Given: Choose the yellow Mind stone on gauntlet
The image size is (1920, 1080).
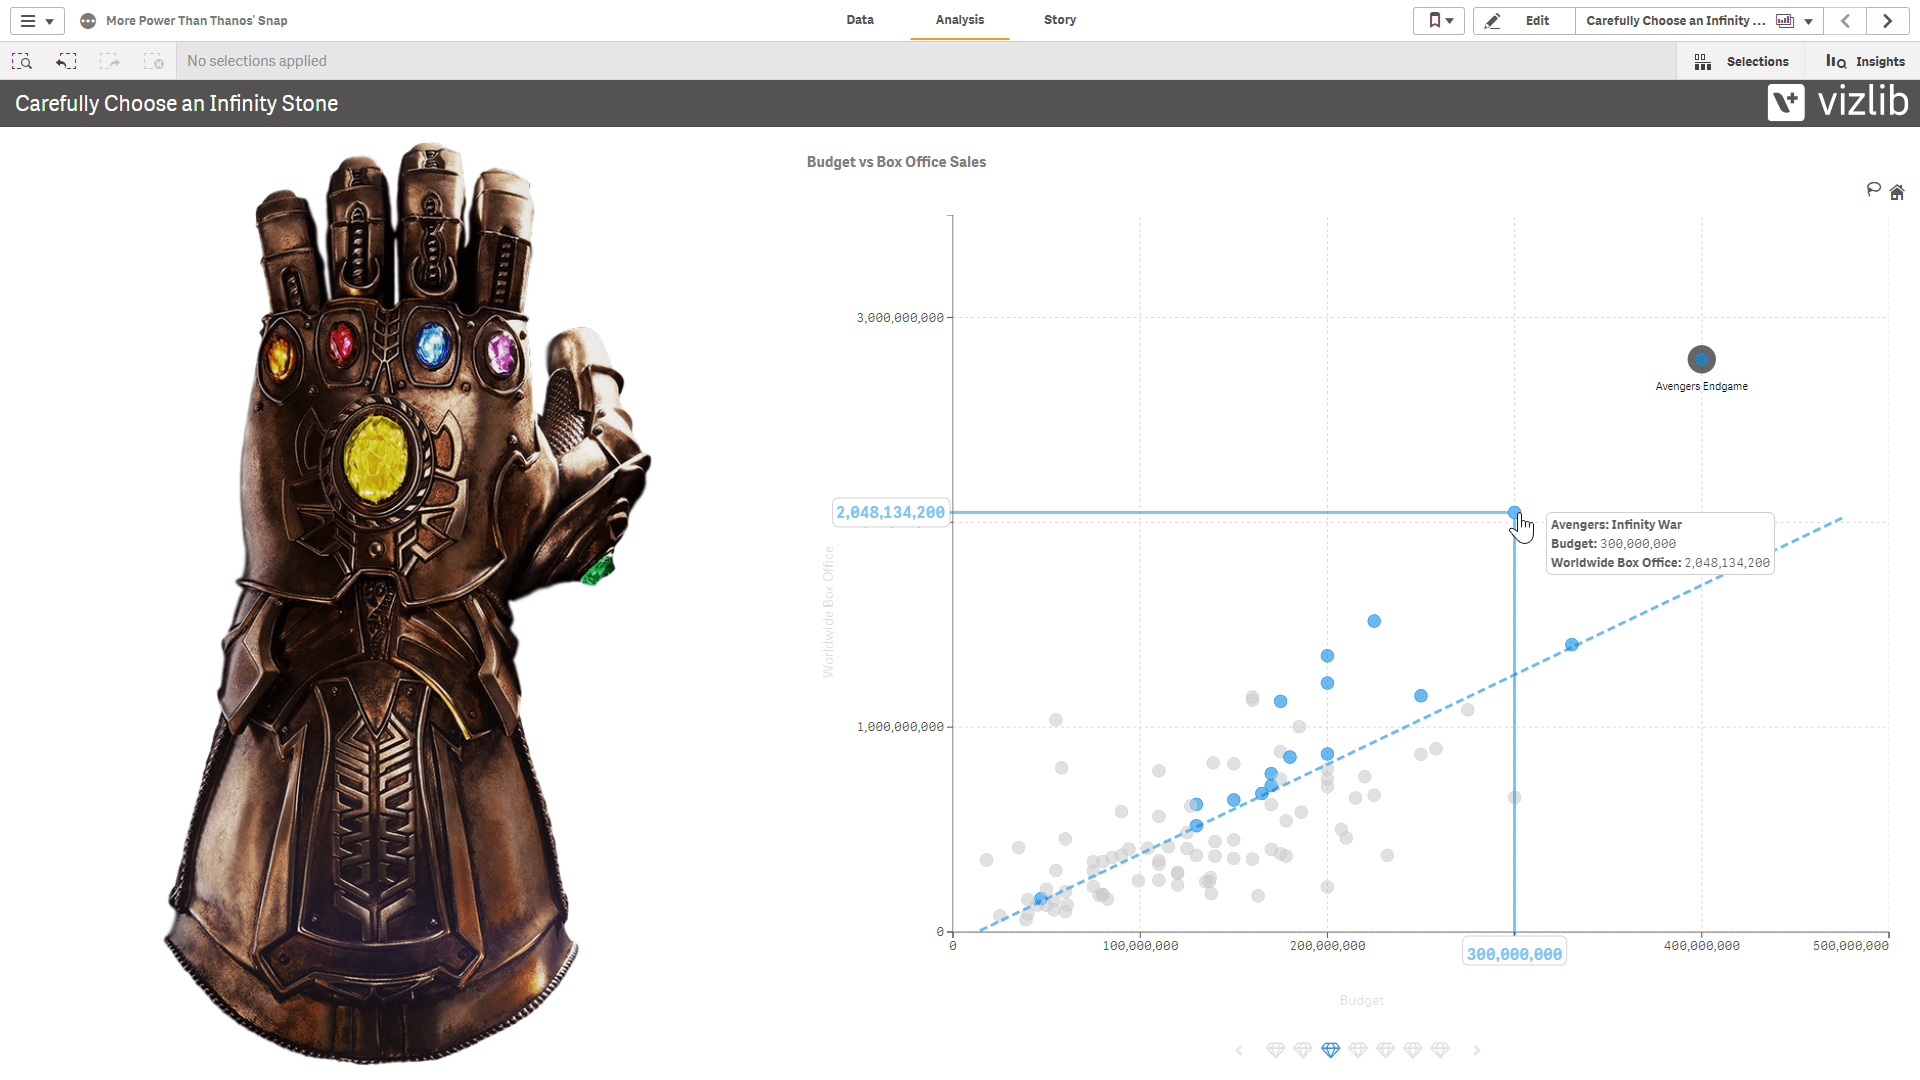Looking at the screenshot, I should click(x=375, y=458).
